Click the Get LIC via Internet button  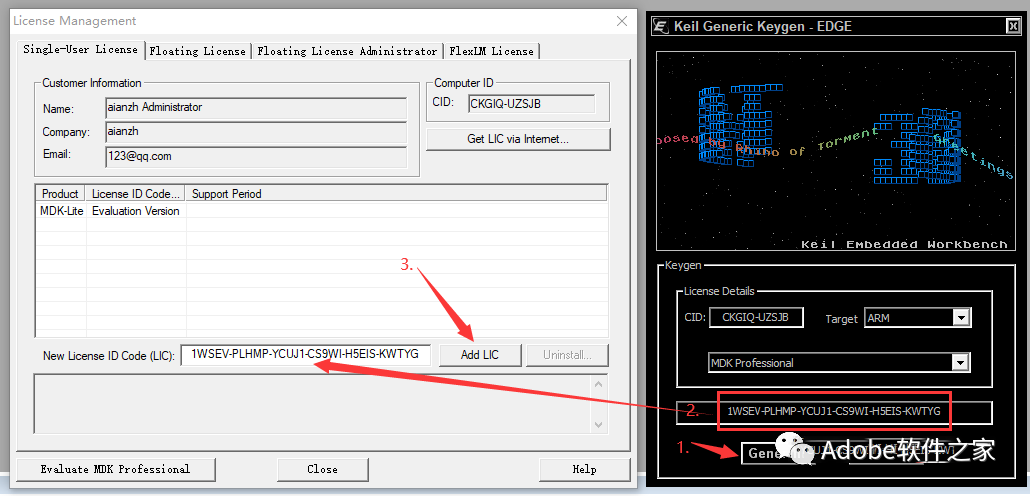point(518,139)
